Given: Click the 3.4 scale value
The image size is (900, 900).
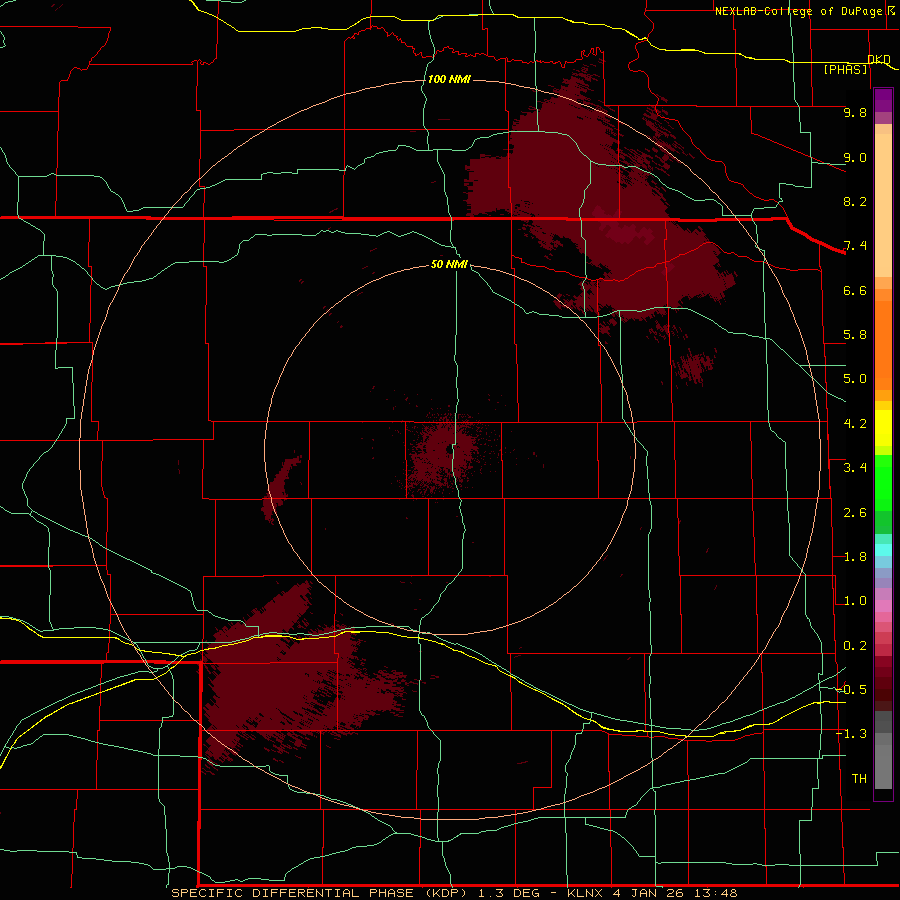Looking at the screenshot, I should (x=855, y=468).
